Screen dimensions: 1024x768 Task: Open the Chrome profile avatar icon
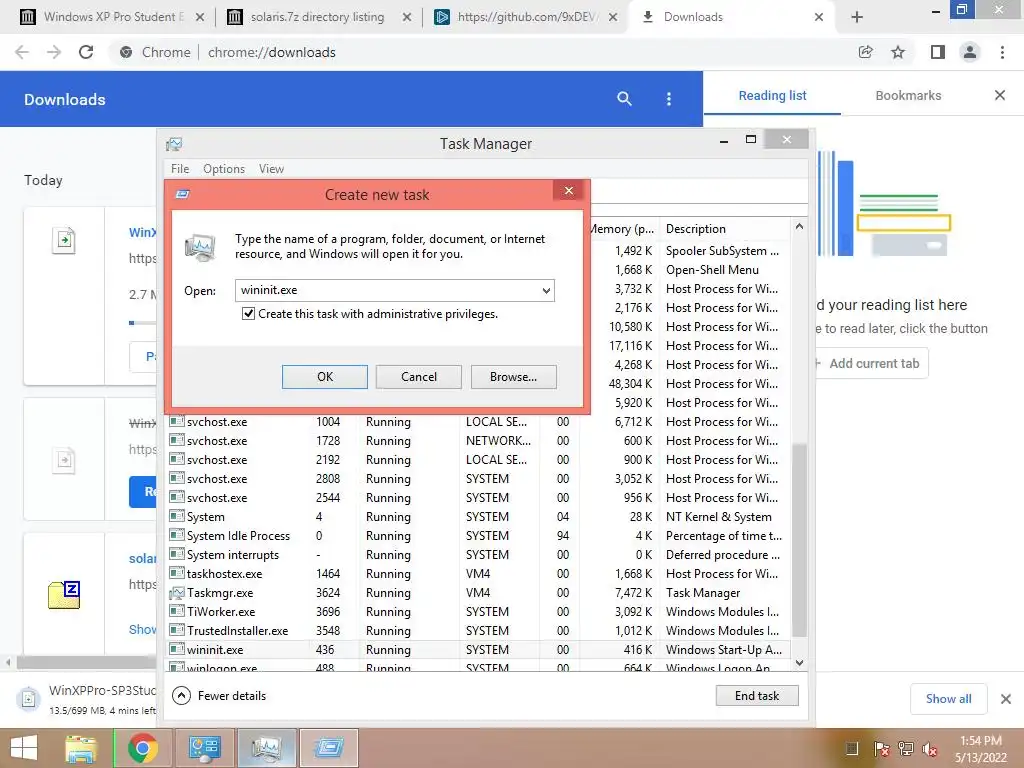(970, 52)
